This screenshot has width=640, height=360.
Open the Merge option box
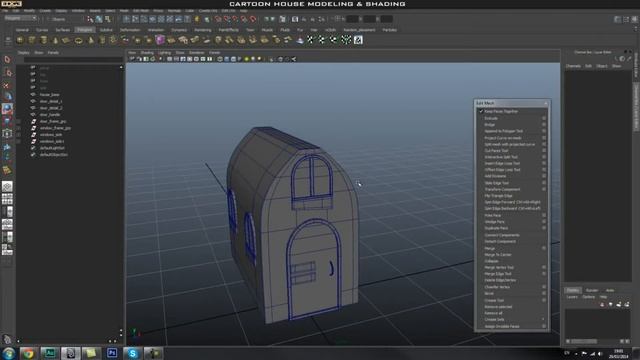point(544,248)
